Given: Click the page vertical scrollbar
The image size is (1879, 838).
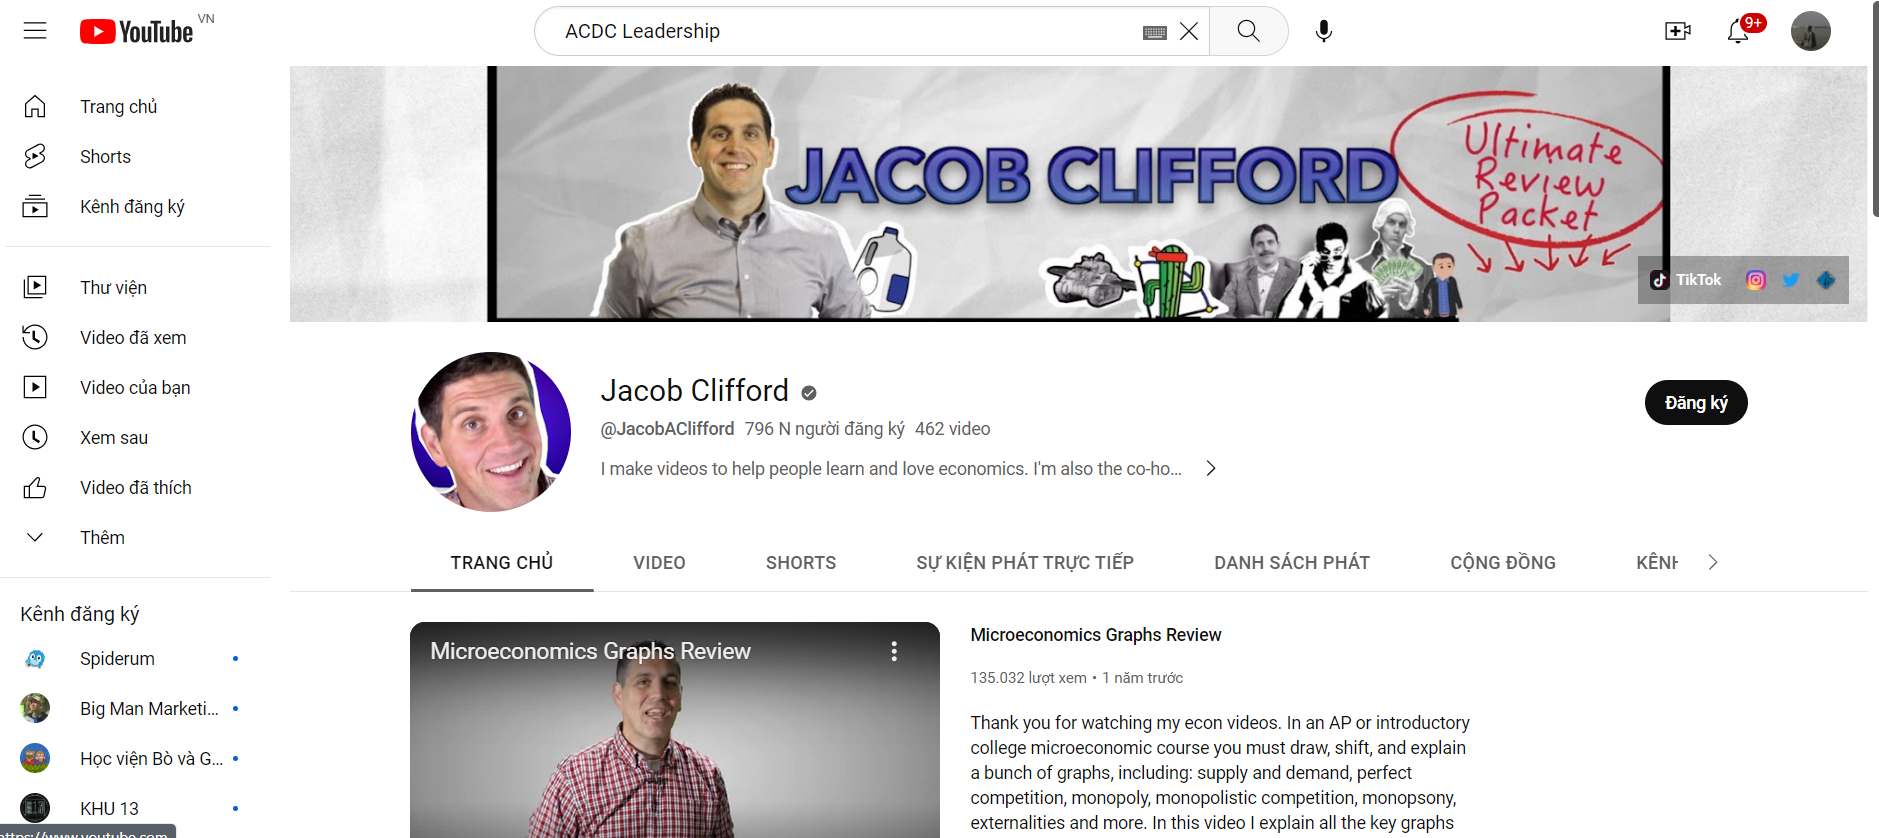Looking at the screenshot, I should (x=1874, y=110).
